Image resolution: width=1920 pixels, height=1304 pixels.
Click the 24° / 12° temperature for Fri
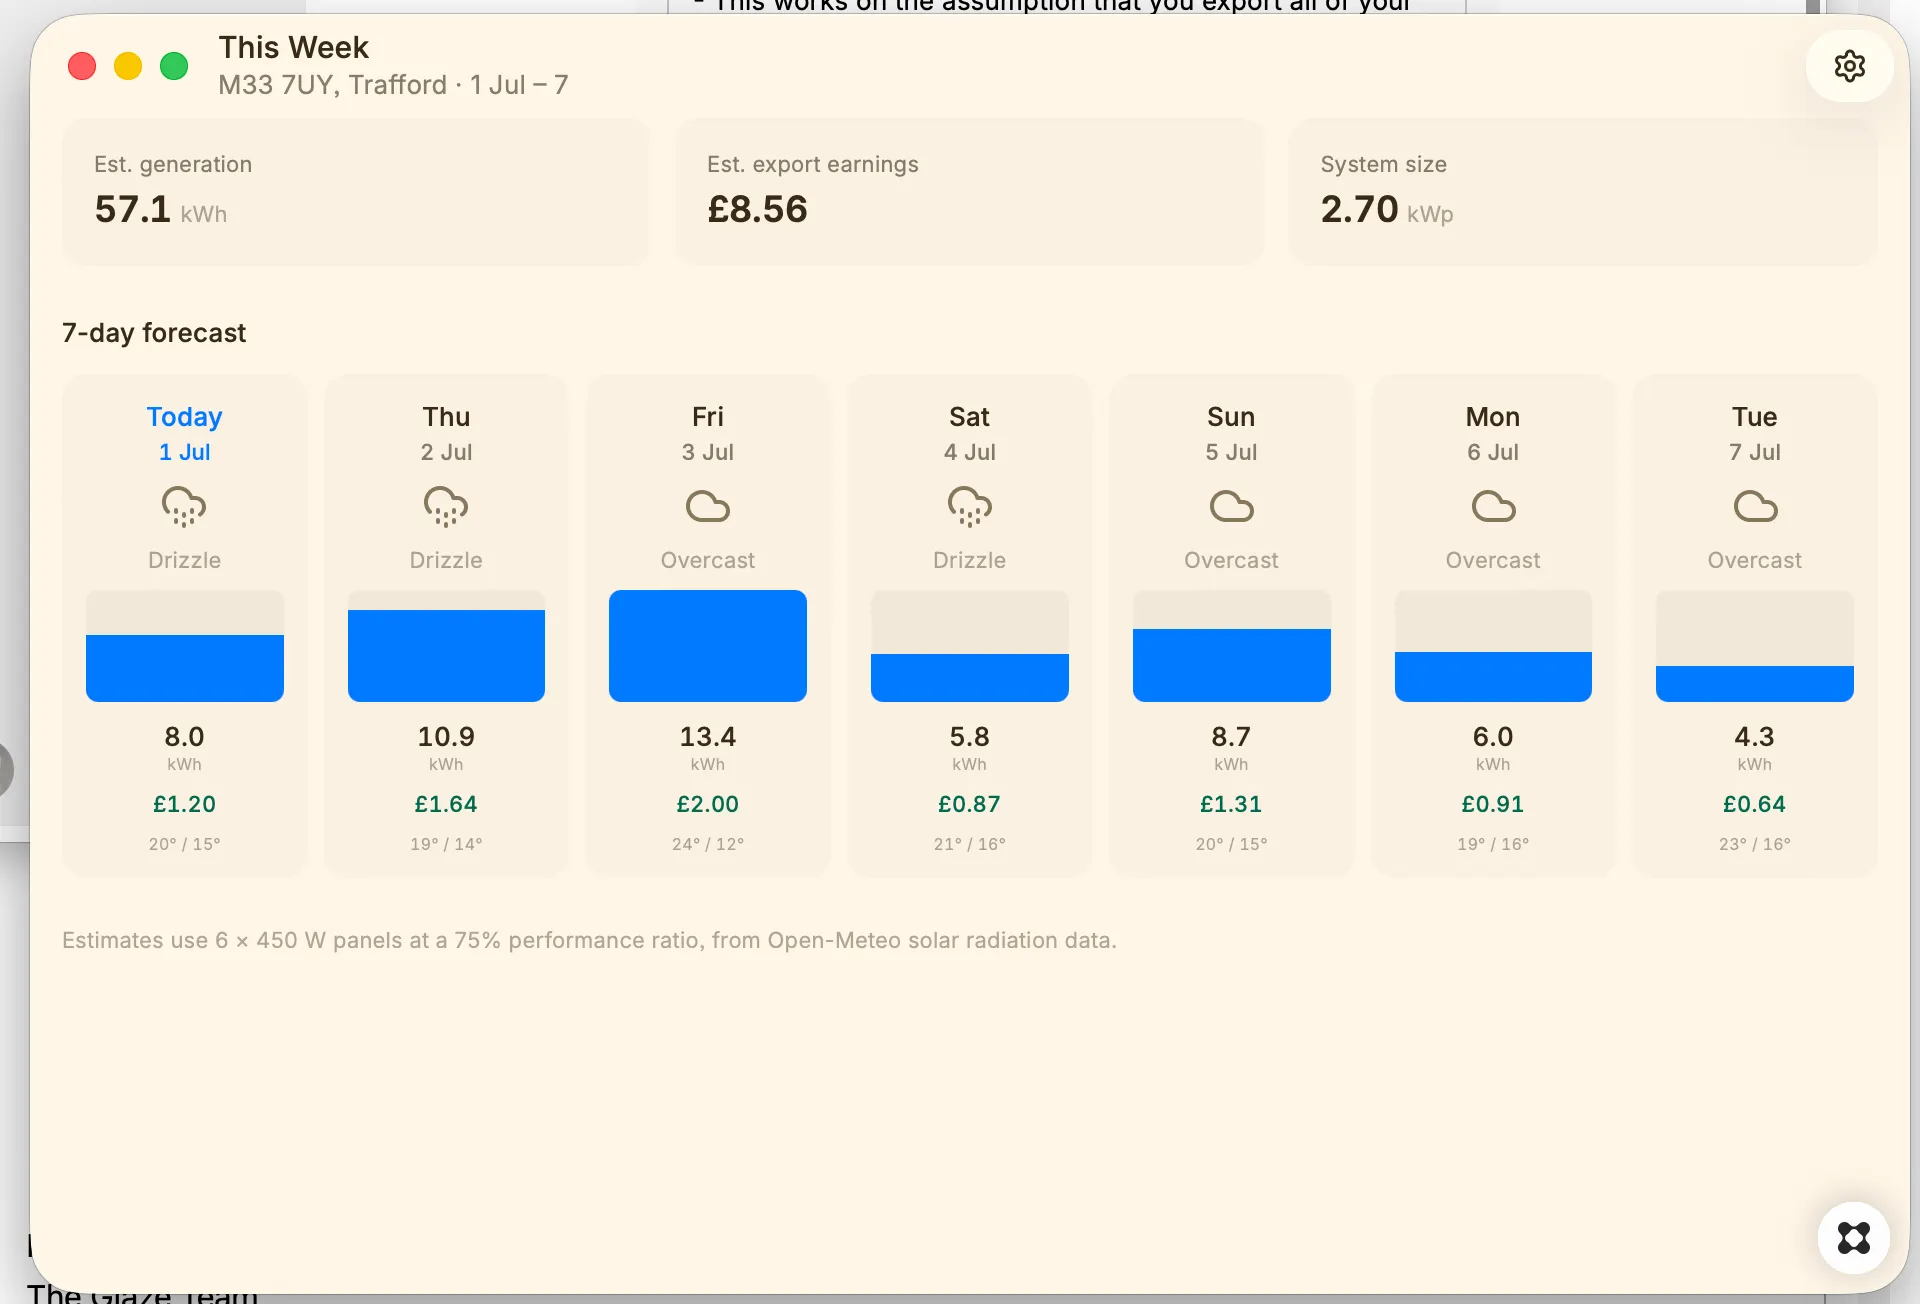(708, 844)
